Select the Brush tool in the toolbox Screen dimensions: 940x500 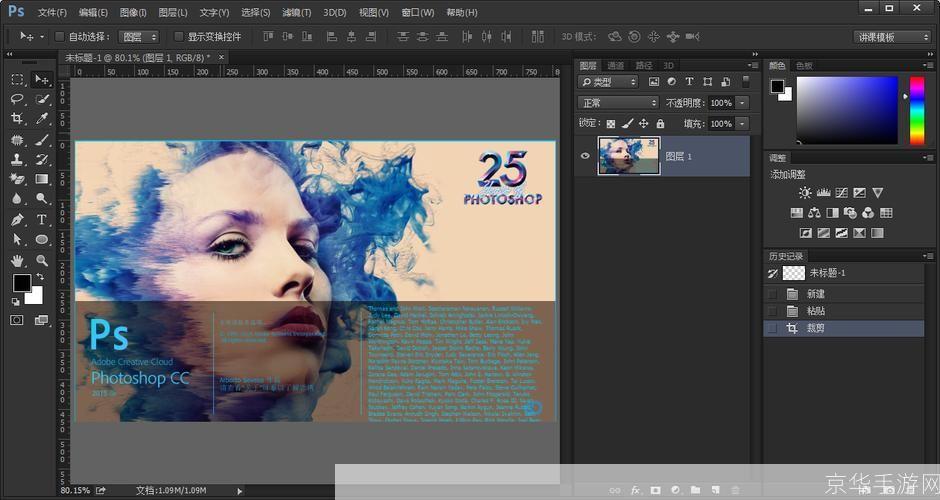pos(42,140)
